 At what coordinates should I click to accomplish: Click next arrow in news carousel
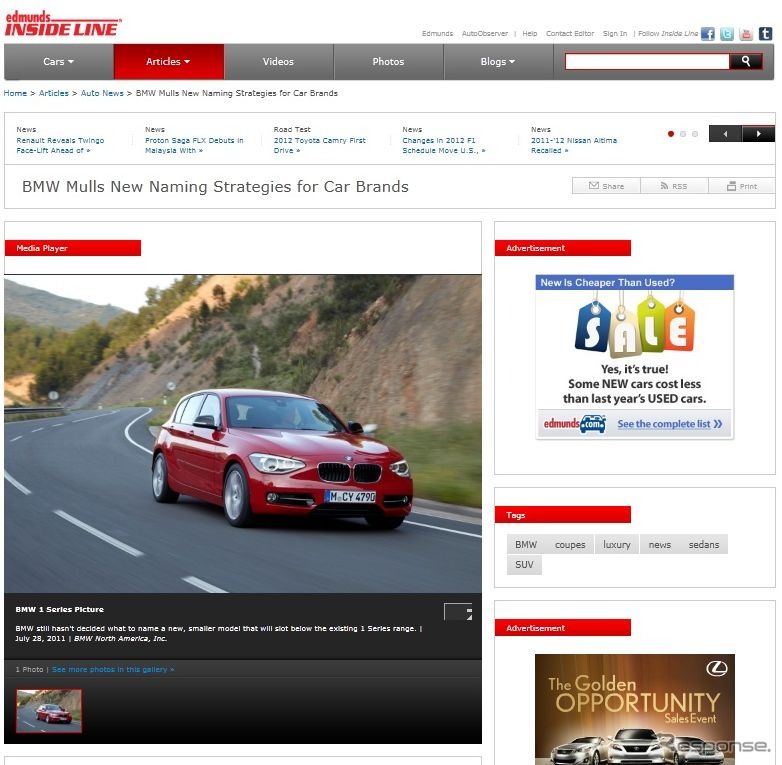click(758, 134)
